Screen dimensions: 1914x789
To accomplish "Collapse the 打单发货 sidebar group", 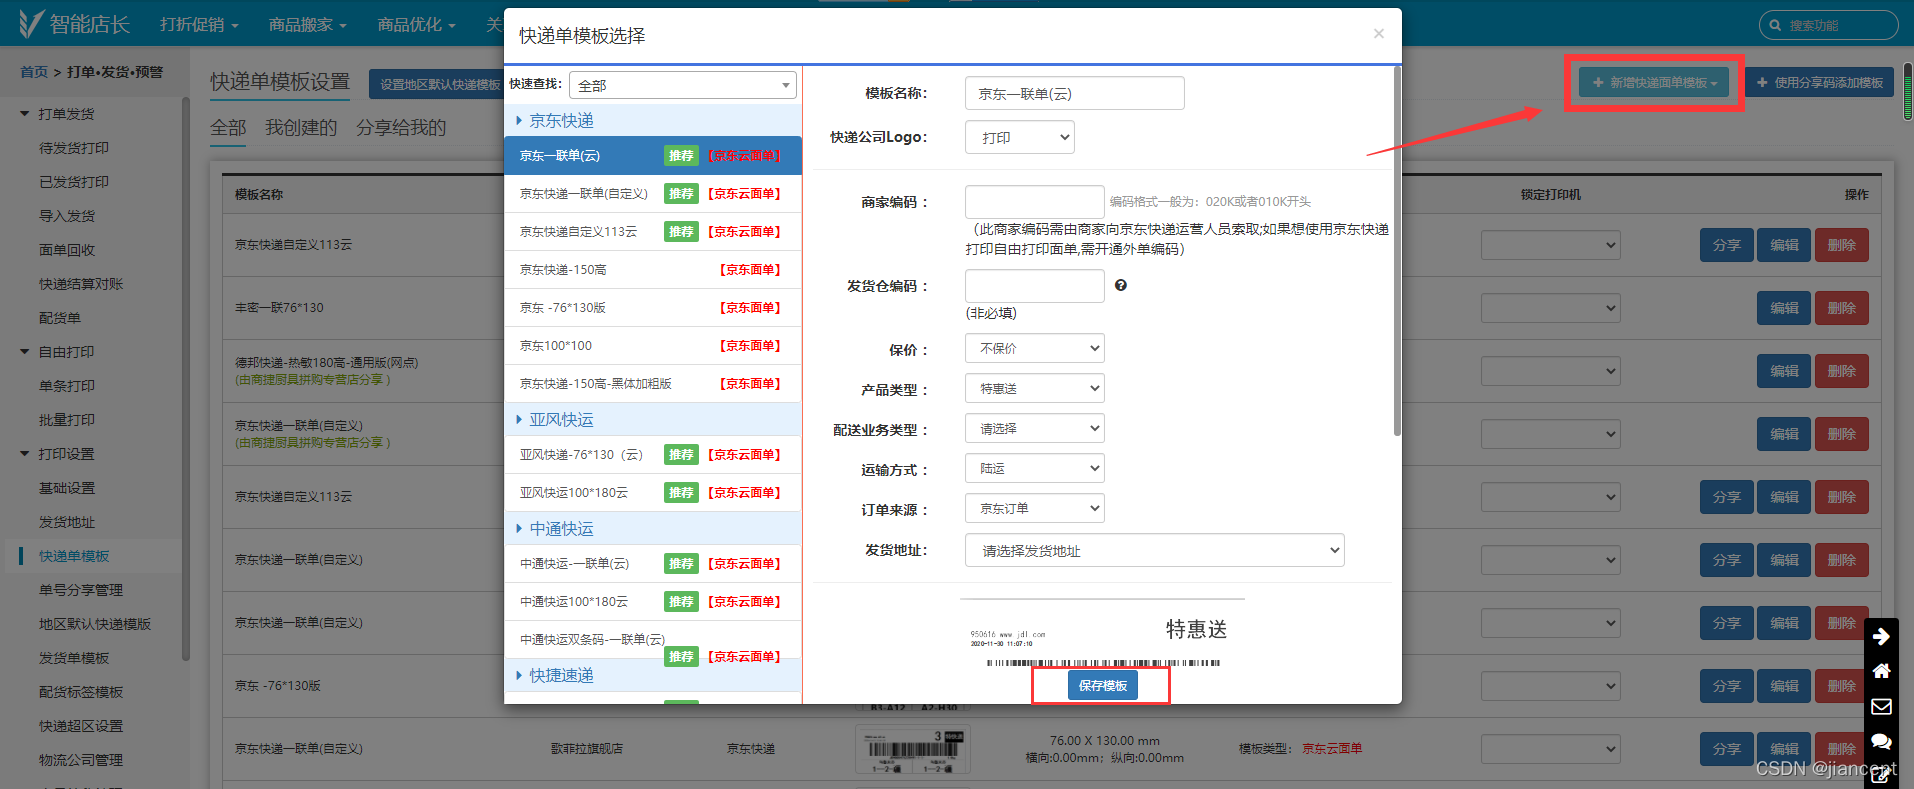I will 25,114.
